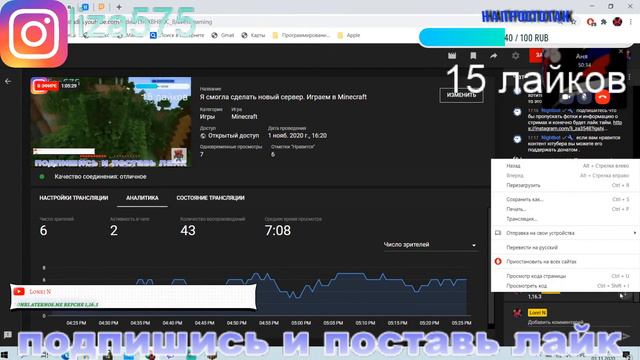Click the back arrow in left sidebar
Viewport: 640px width, 360px height.
(8, 82)
